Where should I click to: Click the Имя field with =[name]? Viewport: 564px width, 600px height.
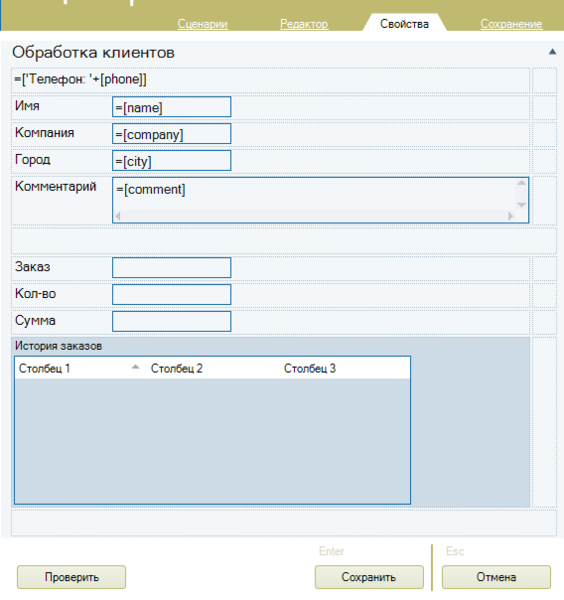[x=171, y=107]
